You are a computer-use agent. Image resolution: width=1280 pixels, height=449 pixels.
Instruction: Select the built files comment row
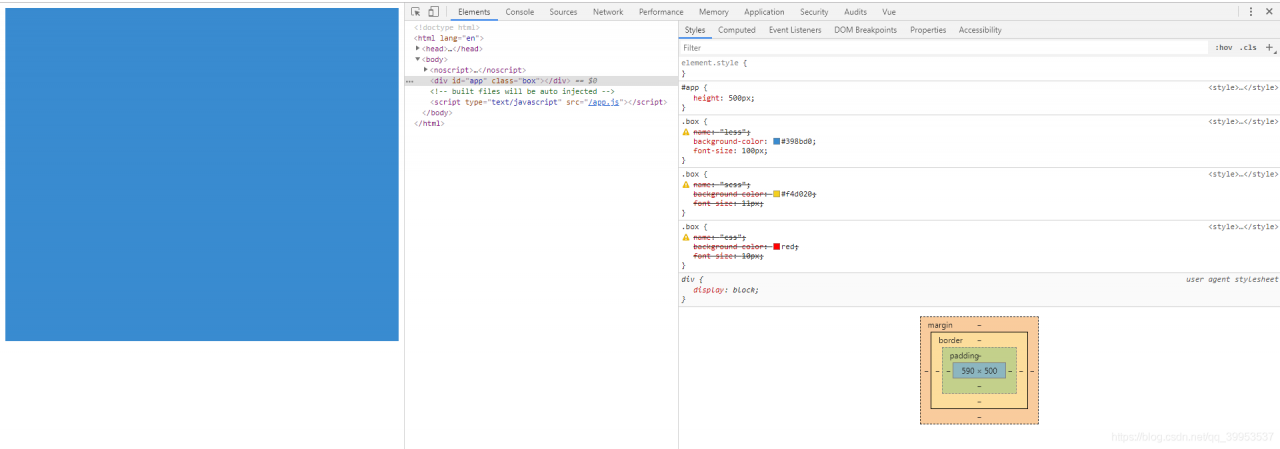tap(522, 91)
